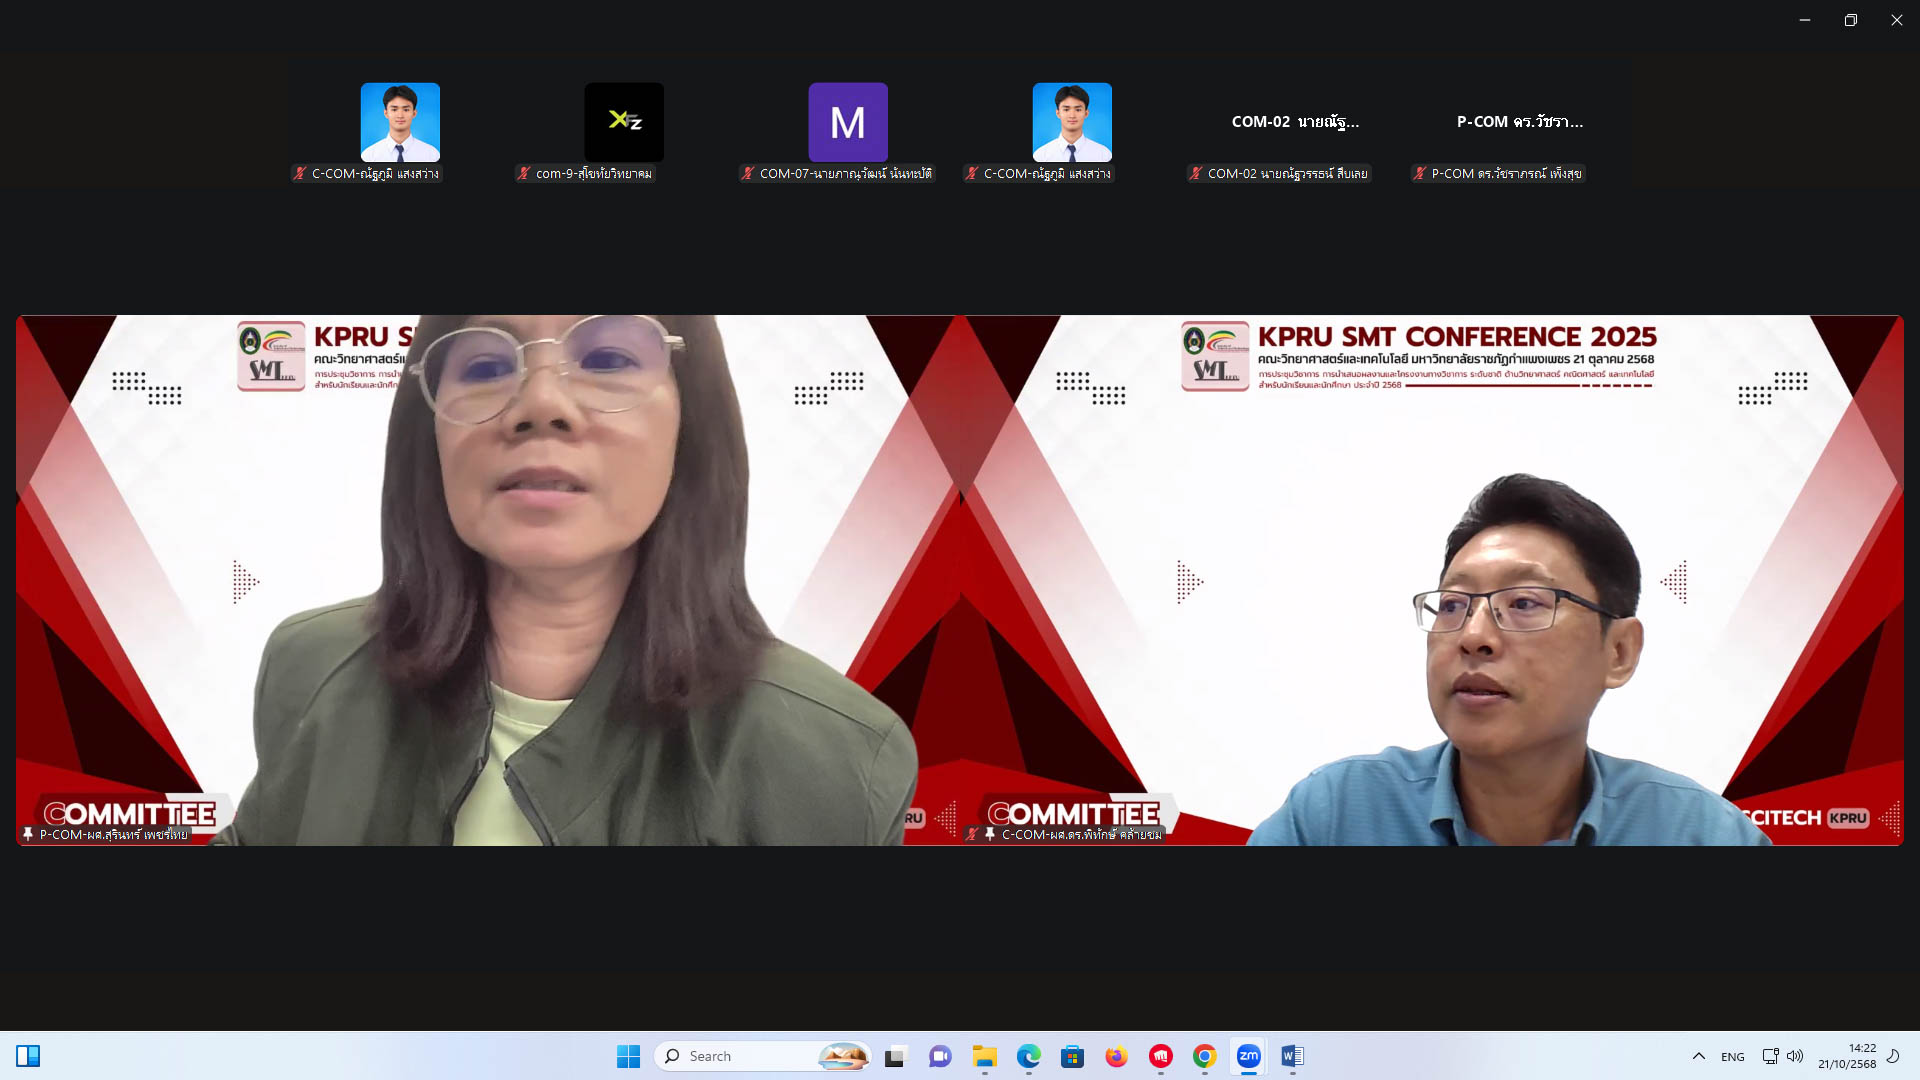Expand the system tray hidden icons chevron

click(x=1698, y=1056)
